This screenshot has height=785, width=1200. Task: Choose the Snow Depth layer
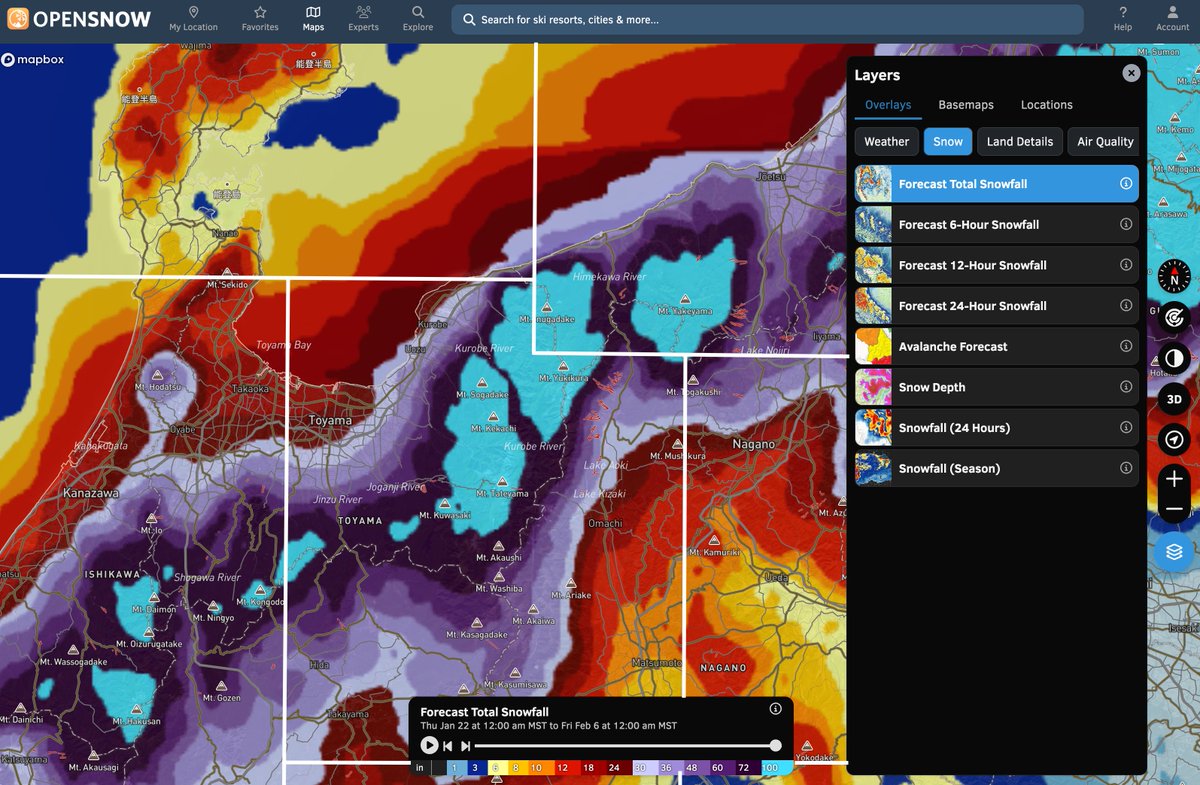pyautogui.click(x=997, y=387)
